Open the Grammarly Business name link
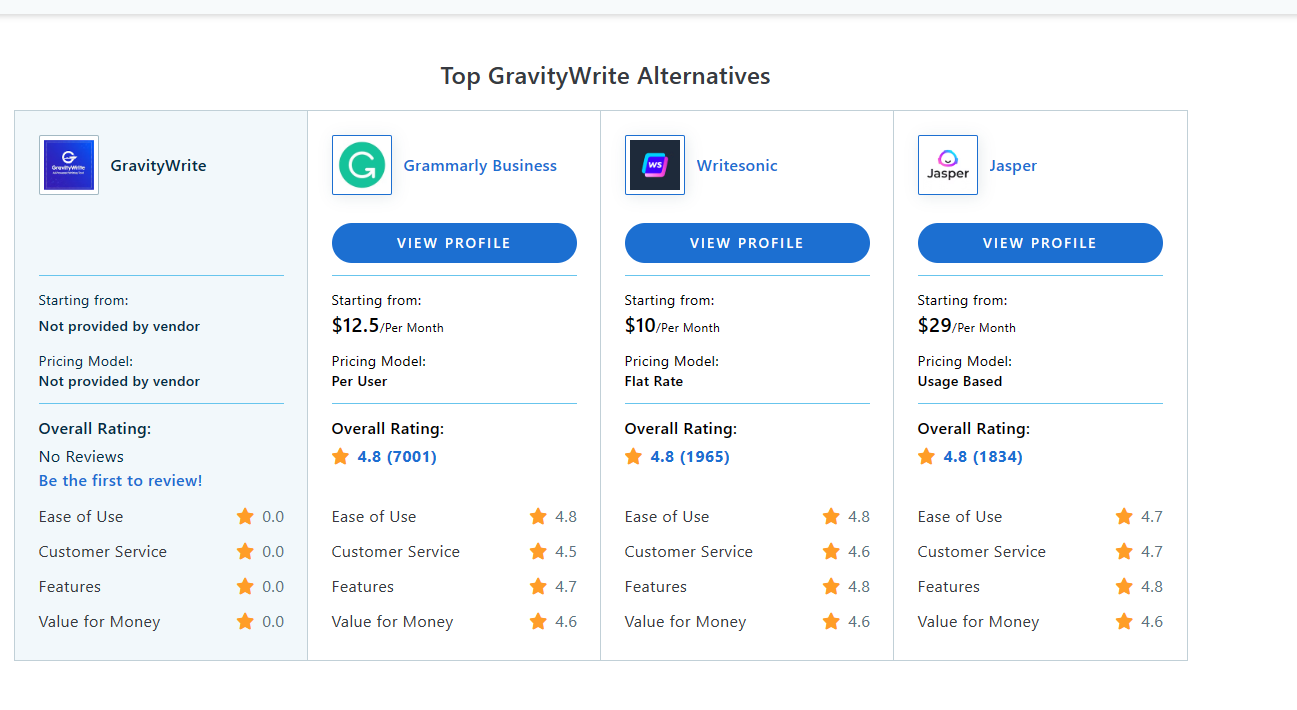The image size is (1297, 710). [480, 166]
